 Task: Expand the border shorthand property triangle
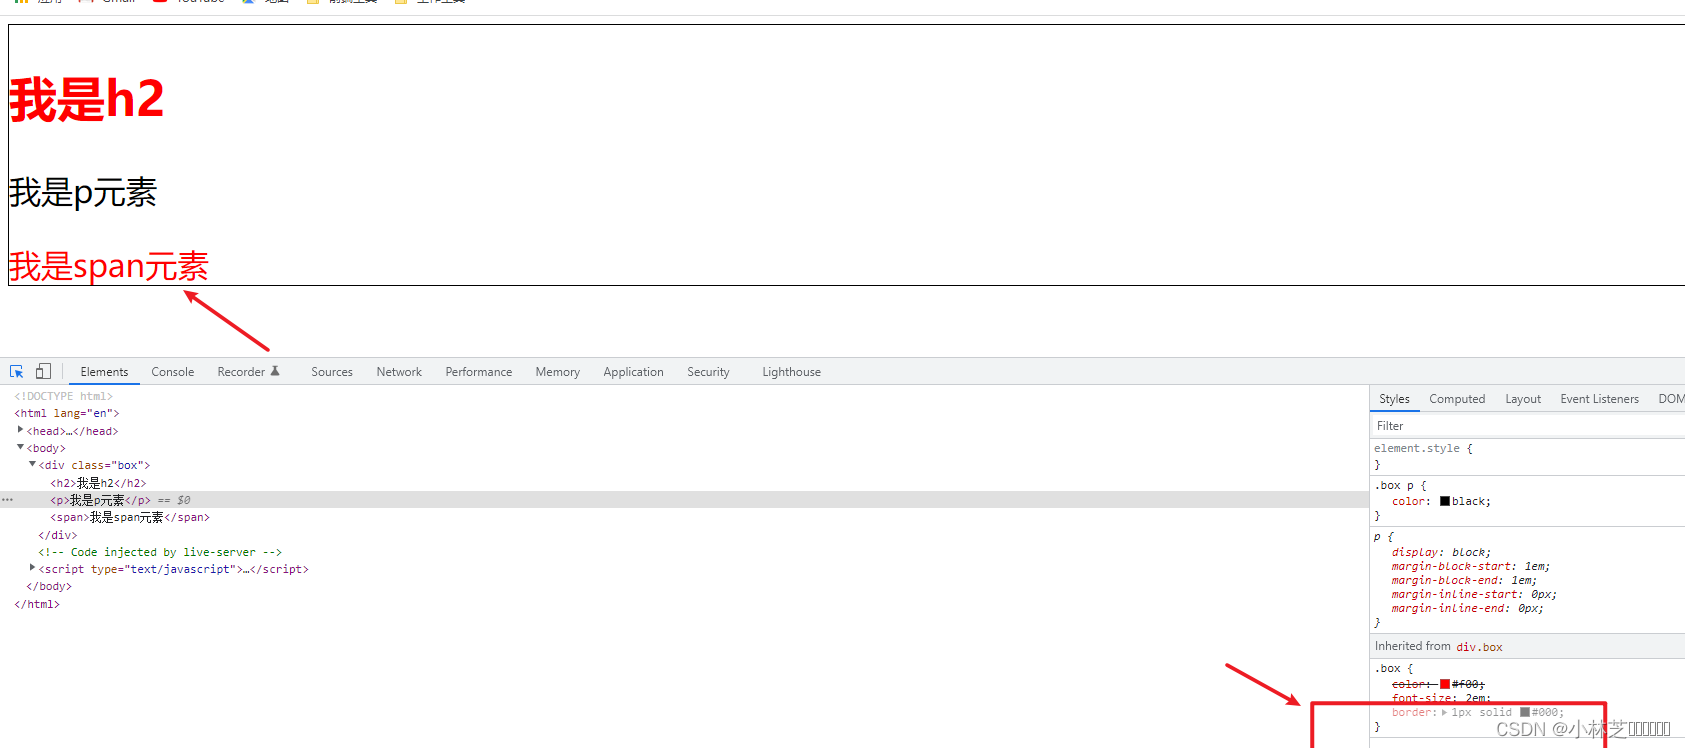[x=1444, y=713]
